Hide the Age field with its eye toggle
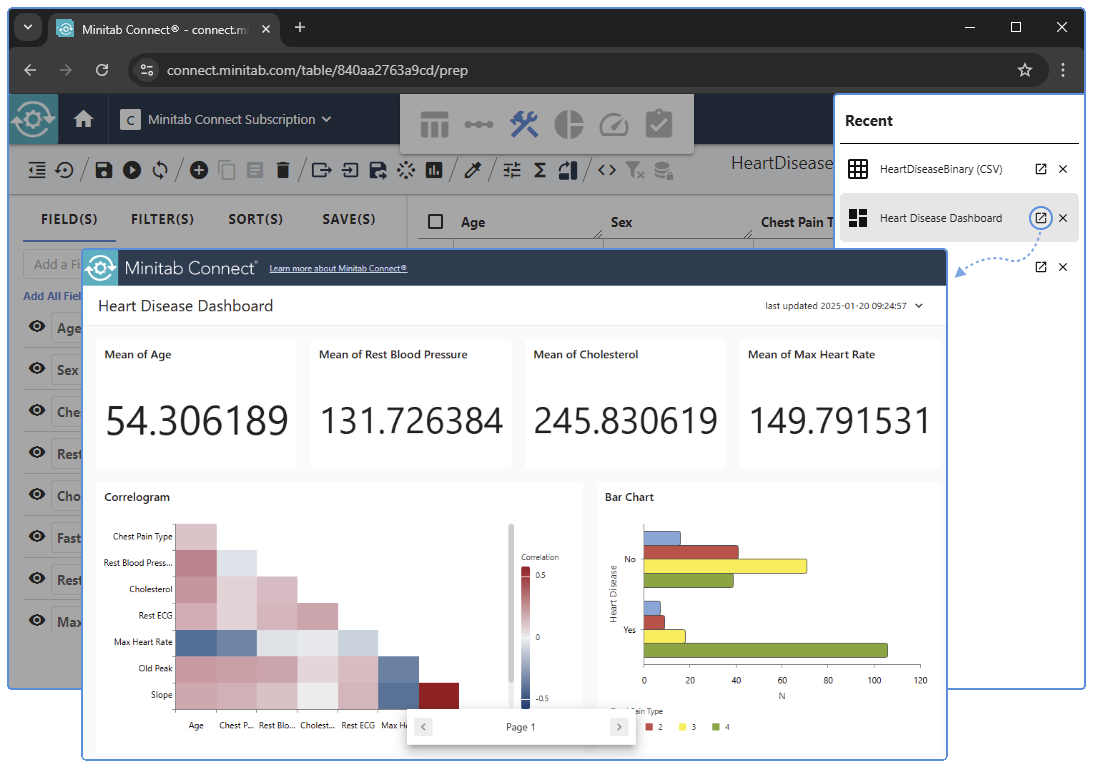The image size is (1095, 770). pyautogui.click(x=36, y=327)
